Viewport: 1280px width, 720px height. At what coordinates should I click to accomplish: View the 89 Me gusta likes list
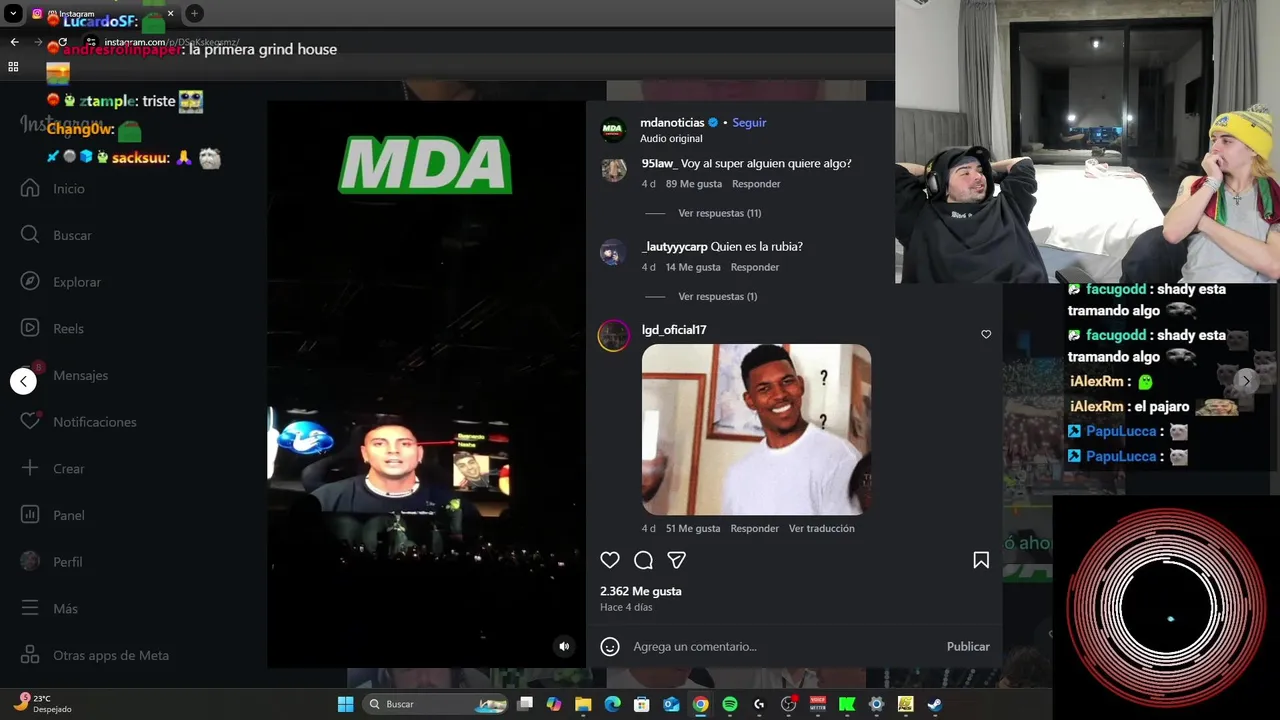pyautogui.click(x=694, y=184)
